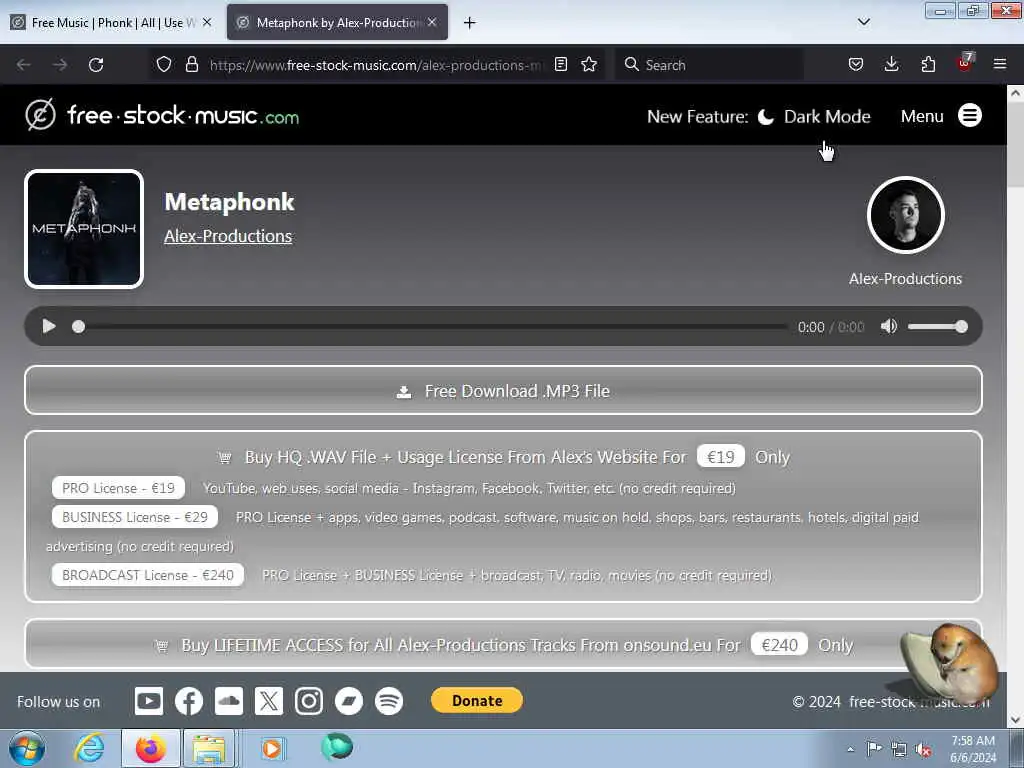Click the browser forward arrow
This screenshot has width=1024, height=768.
coord(59,65)
